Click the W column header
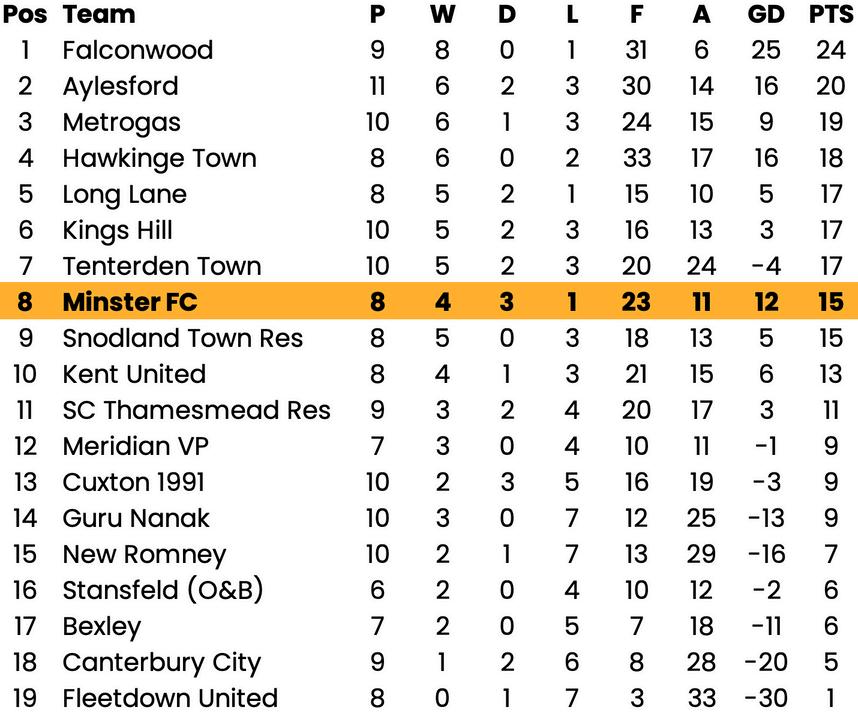The height and width of the screenshot is (713, 858). pos(442,14)
